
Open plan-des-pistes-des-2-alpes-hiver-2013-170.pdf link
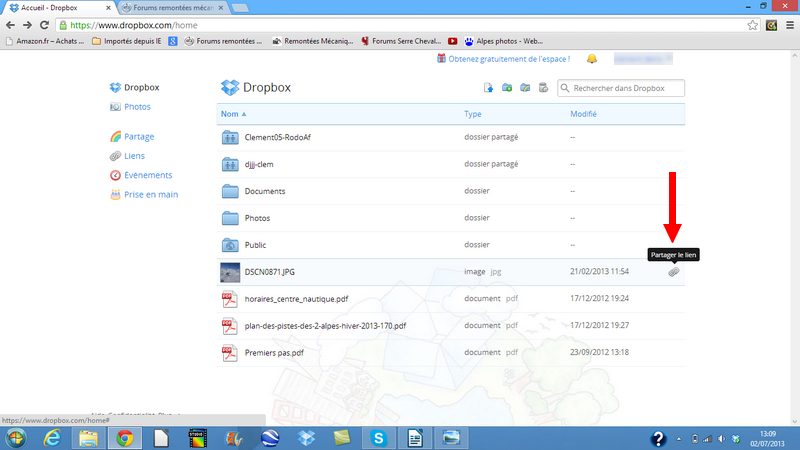click(x=325, y=326)
